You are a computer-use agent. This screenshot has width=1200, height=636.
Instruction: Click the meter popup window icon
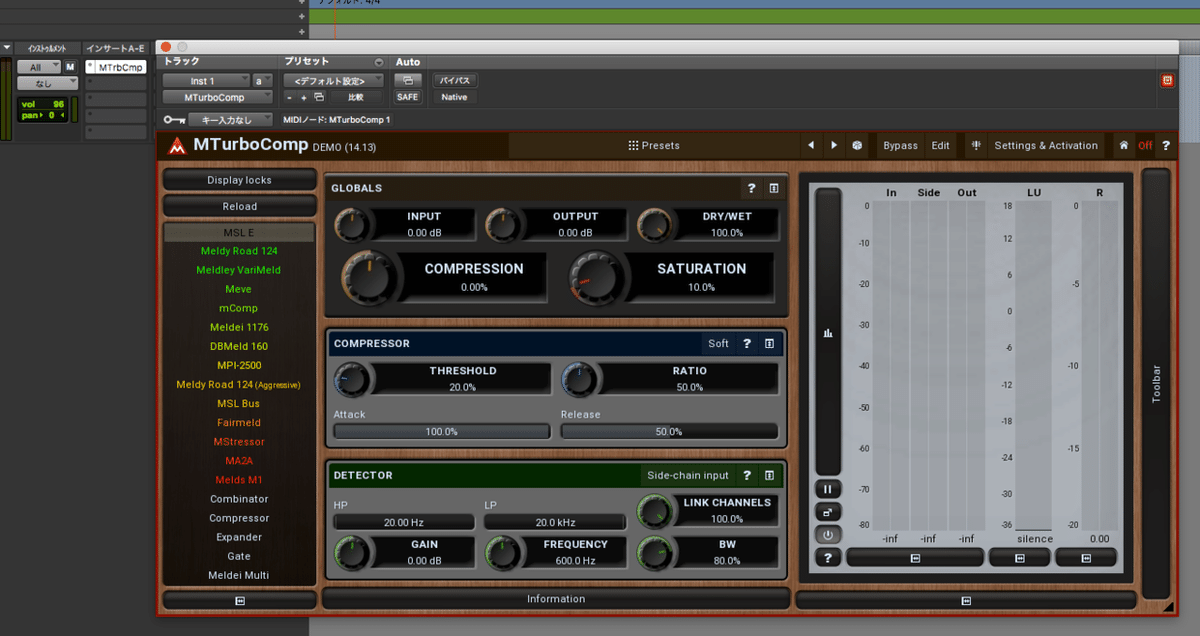[x=828, y=512]
